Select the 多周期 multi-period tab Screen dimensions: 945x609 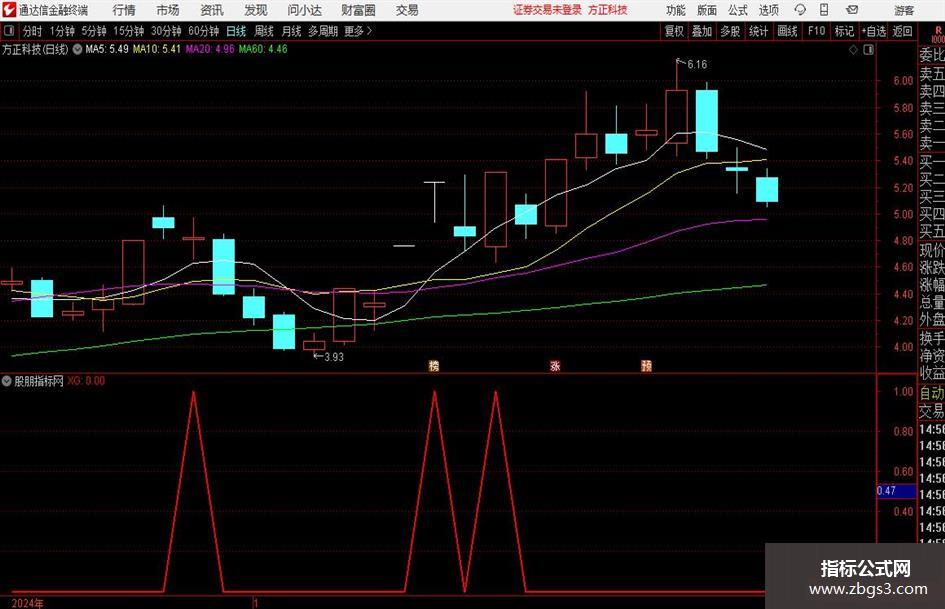[323, 31]
